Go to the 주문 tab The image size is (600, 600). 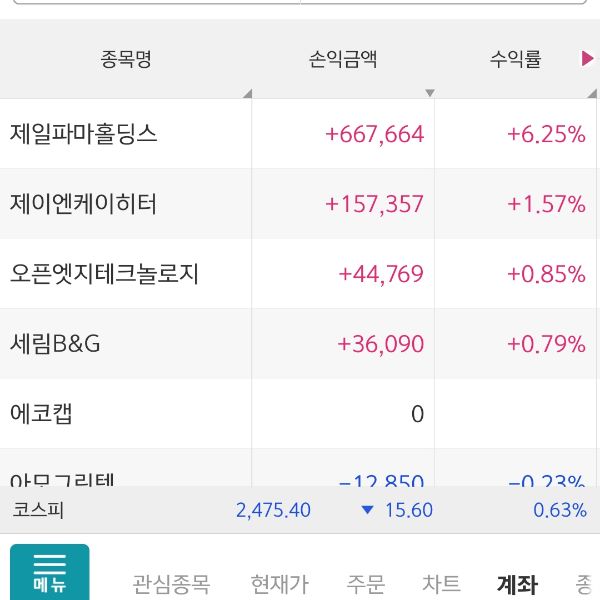tap(365, 584)
